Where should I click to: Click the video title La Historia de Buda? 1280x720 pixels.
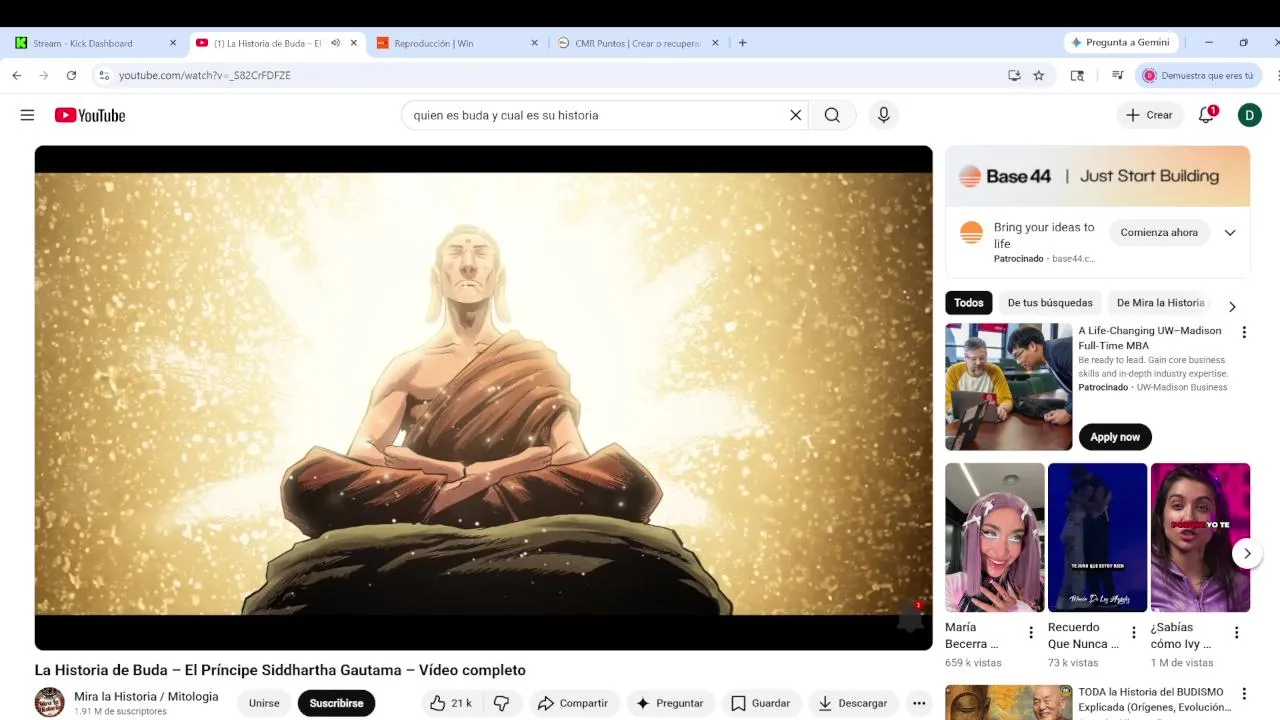(280, 670)
